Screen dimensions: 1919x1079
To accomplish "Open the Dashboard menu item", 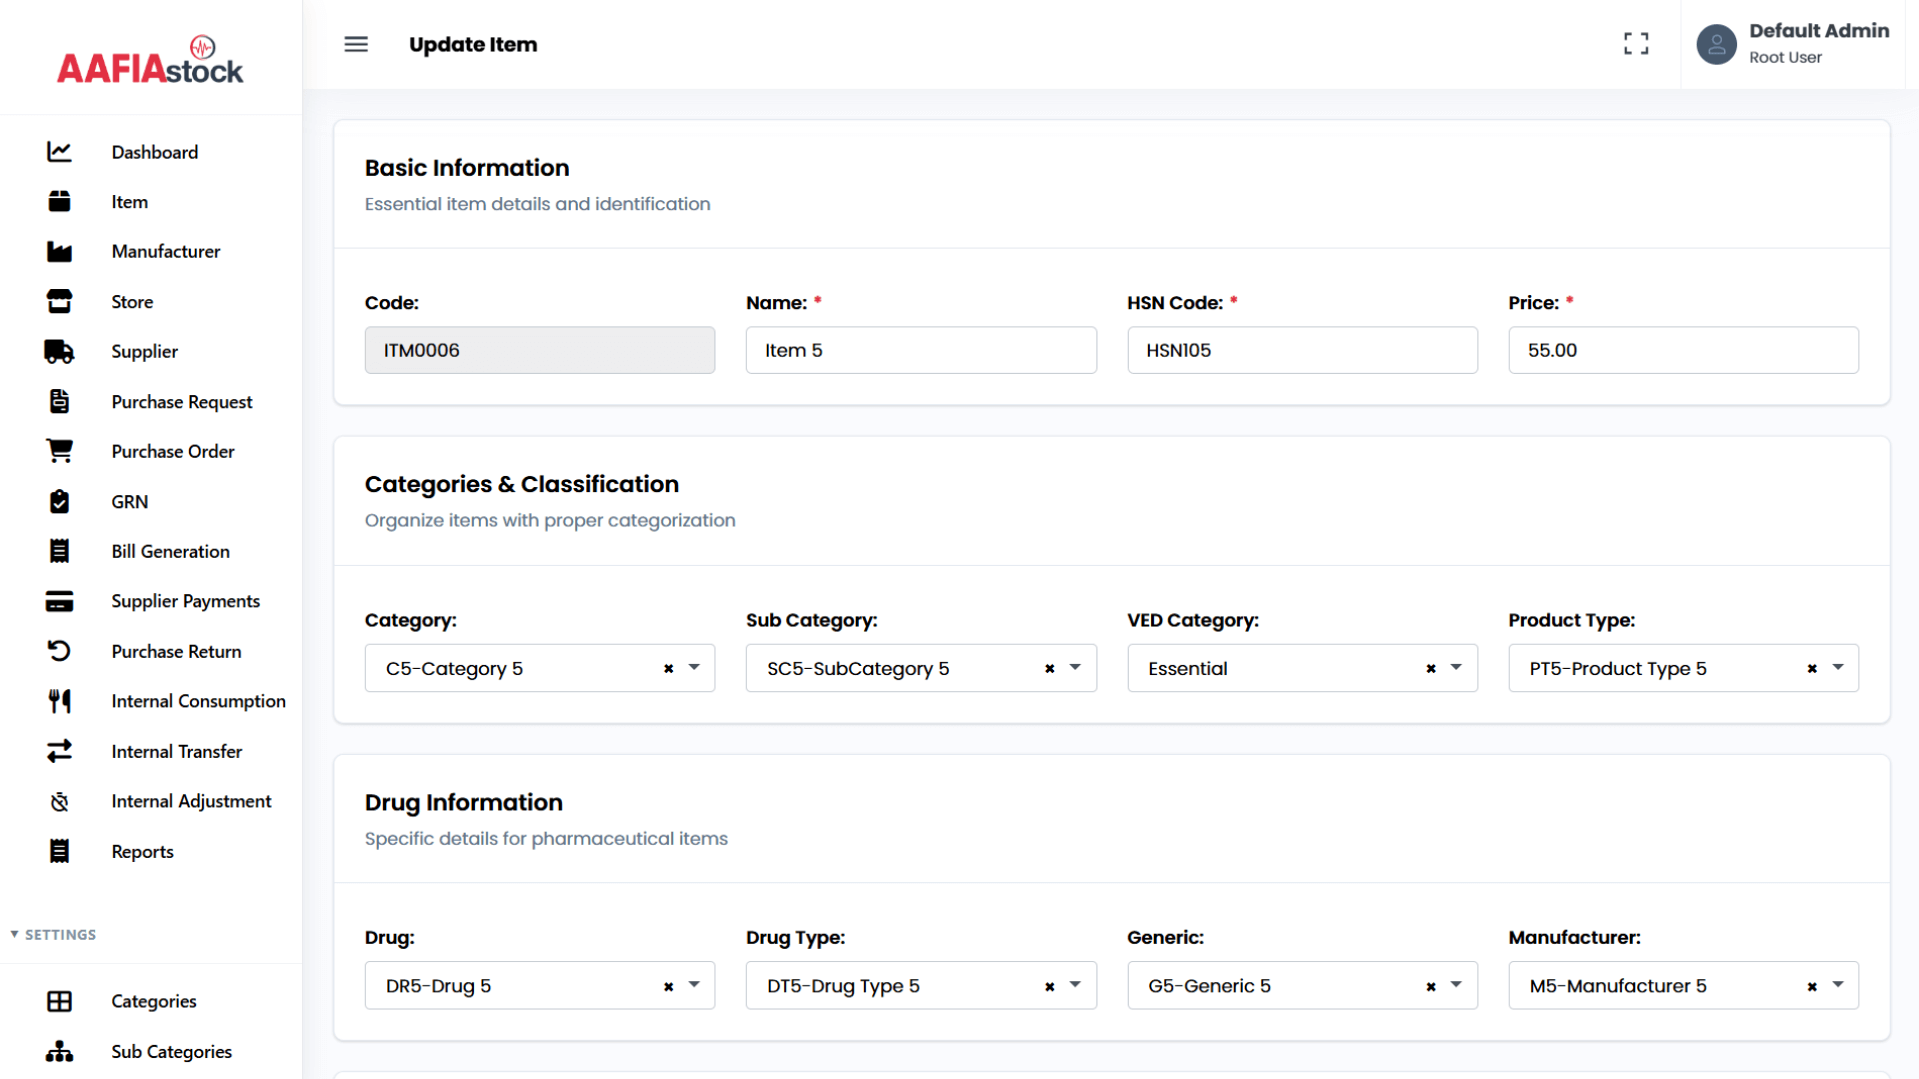I will click(154, 152).
